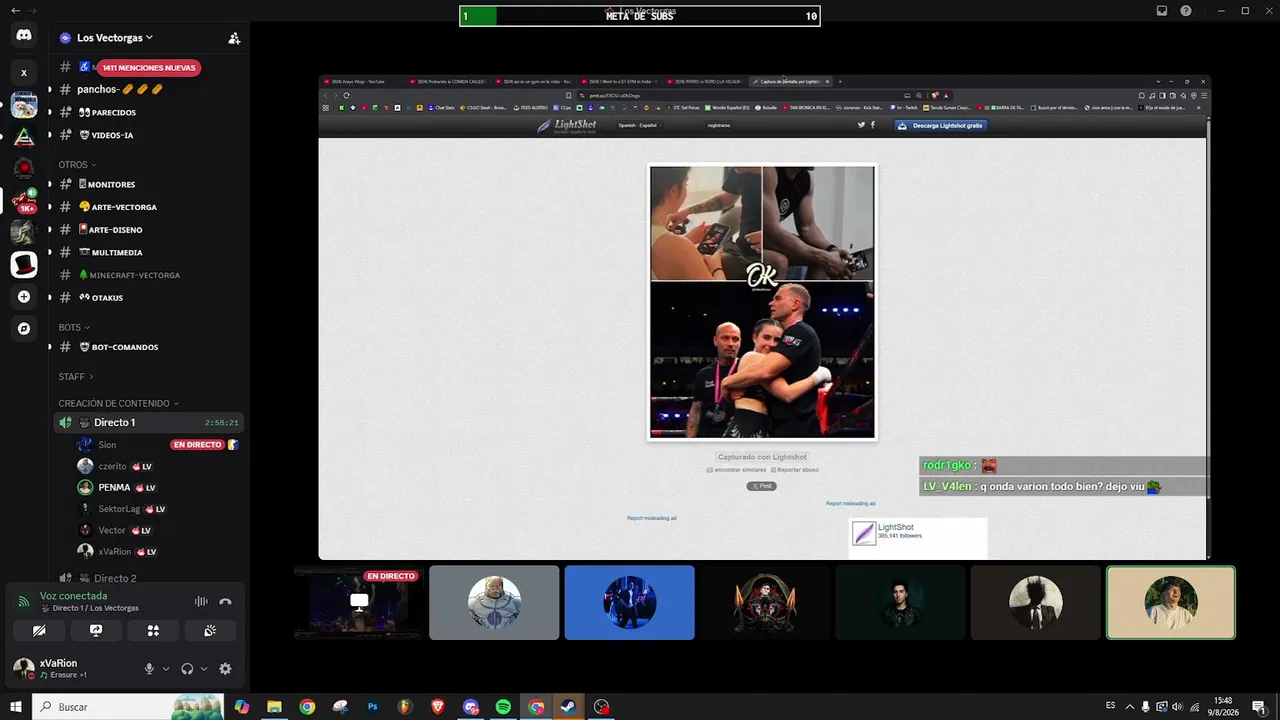Viewport: 1280px width, 720px height.
Task: Share your screen from voice panel
Action: coord(96,631)
